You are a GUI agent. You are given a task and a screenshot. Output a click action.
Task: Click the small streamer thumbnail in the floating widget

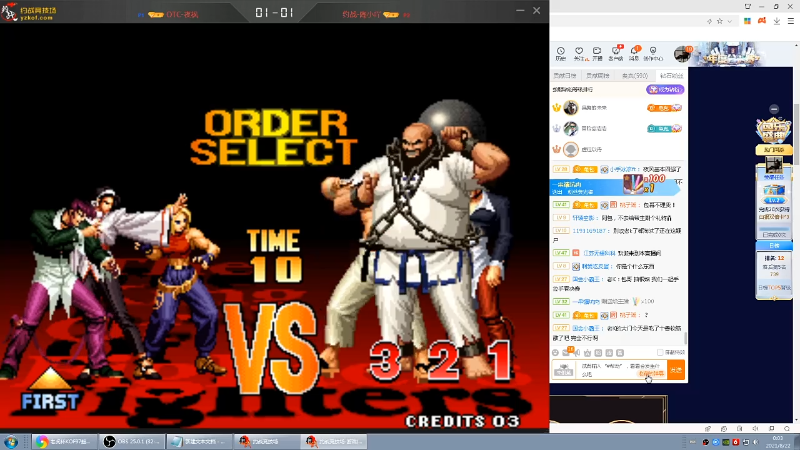click(774, 165)
